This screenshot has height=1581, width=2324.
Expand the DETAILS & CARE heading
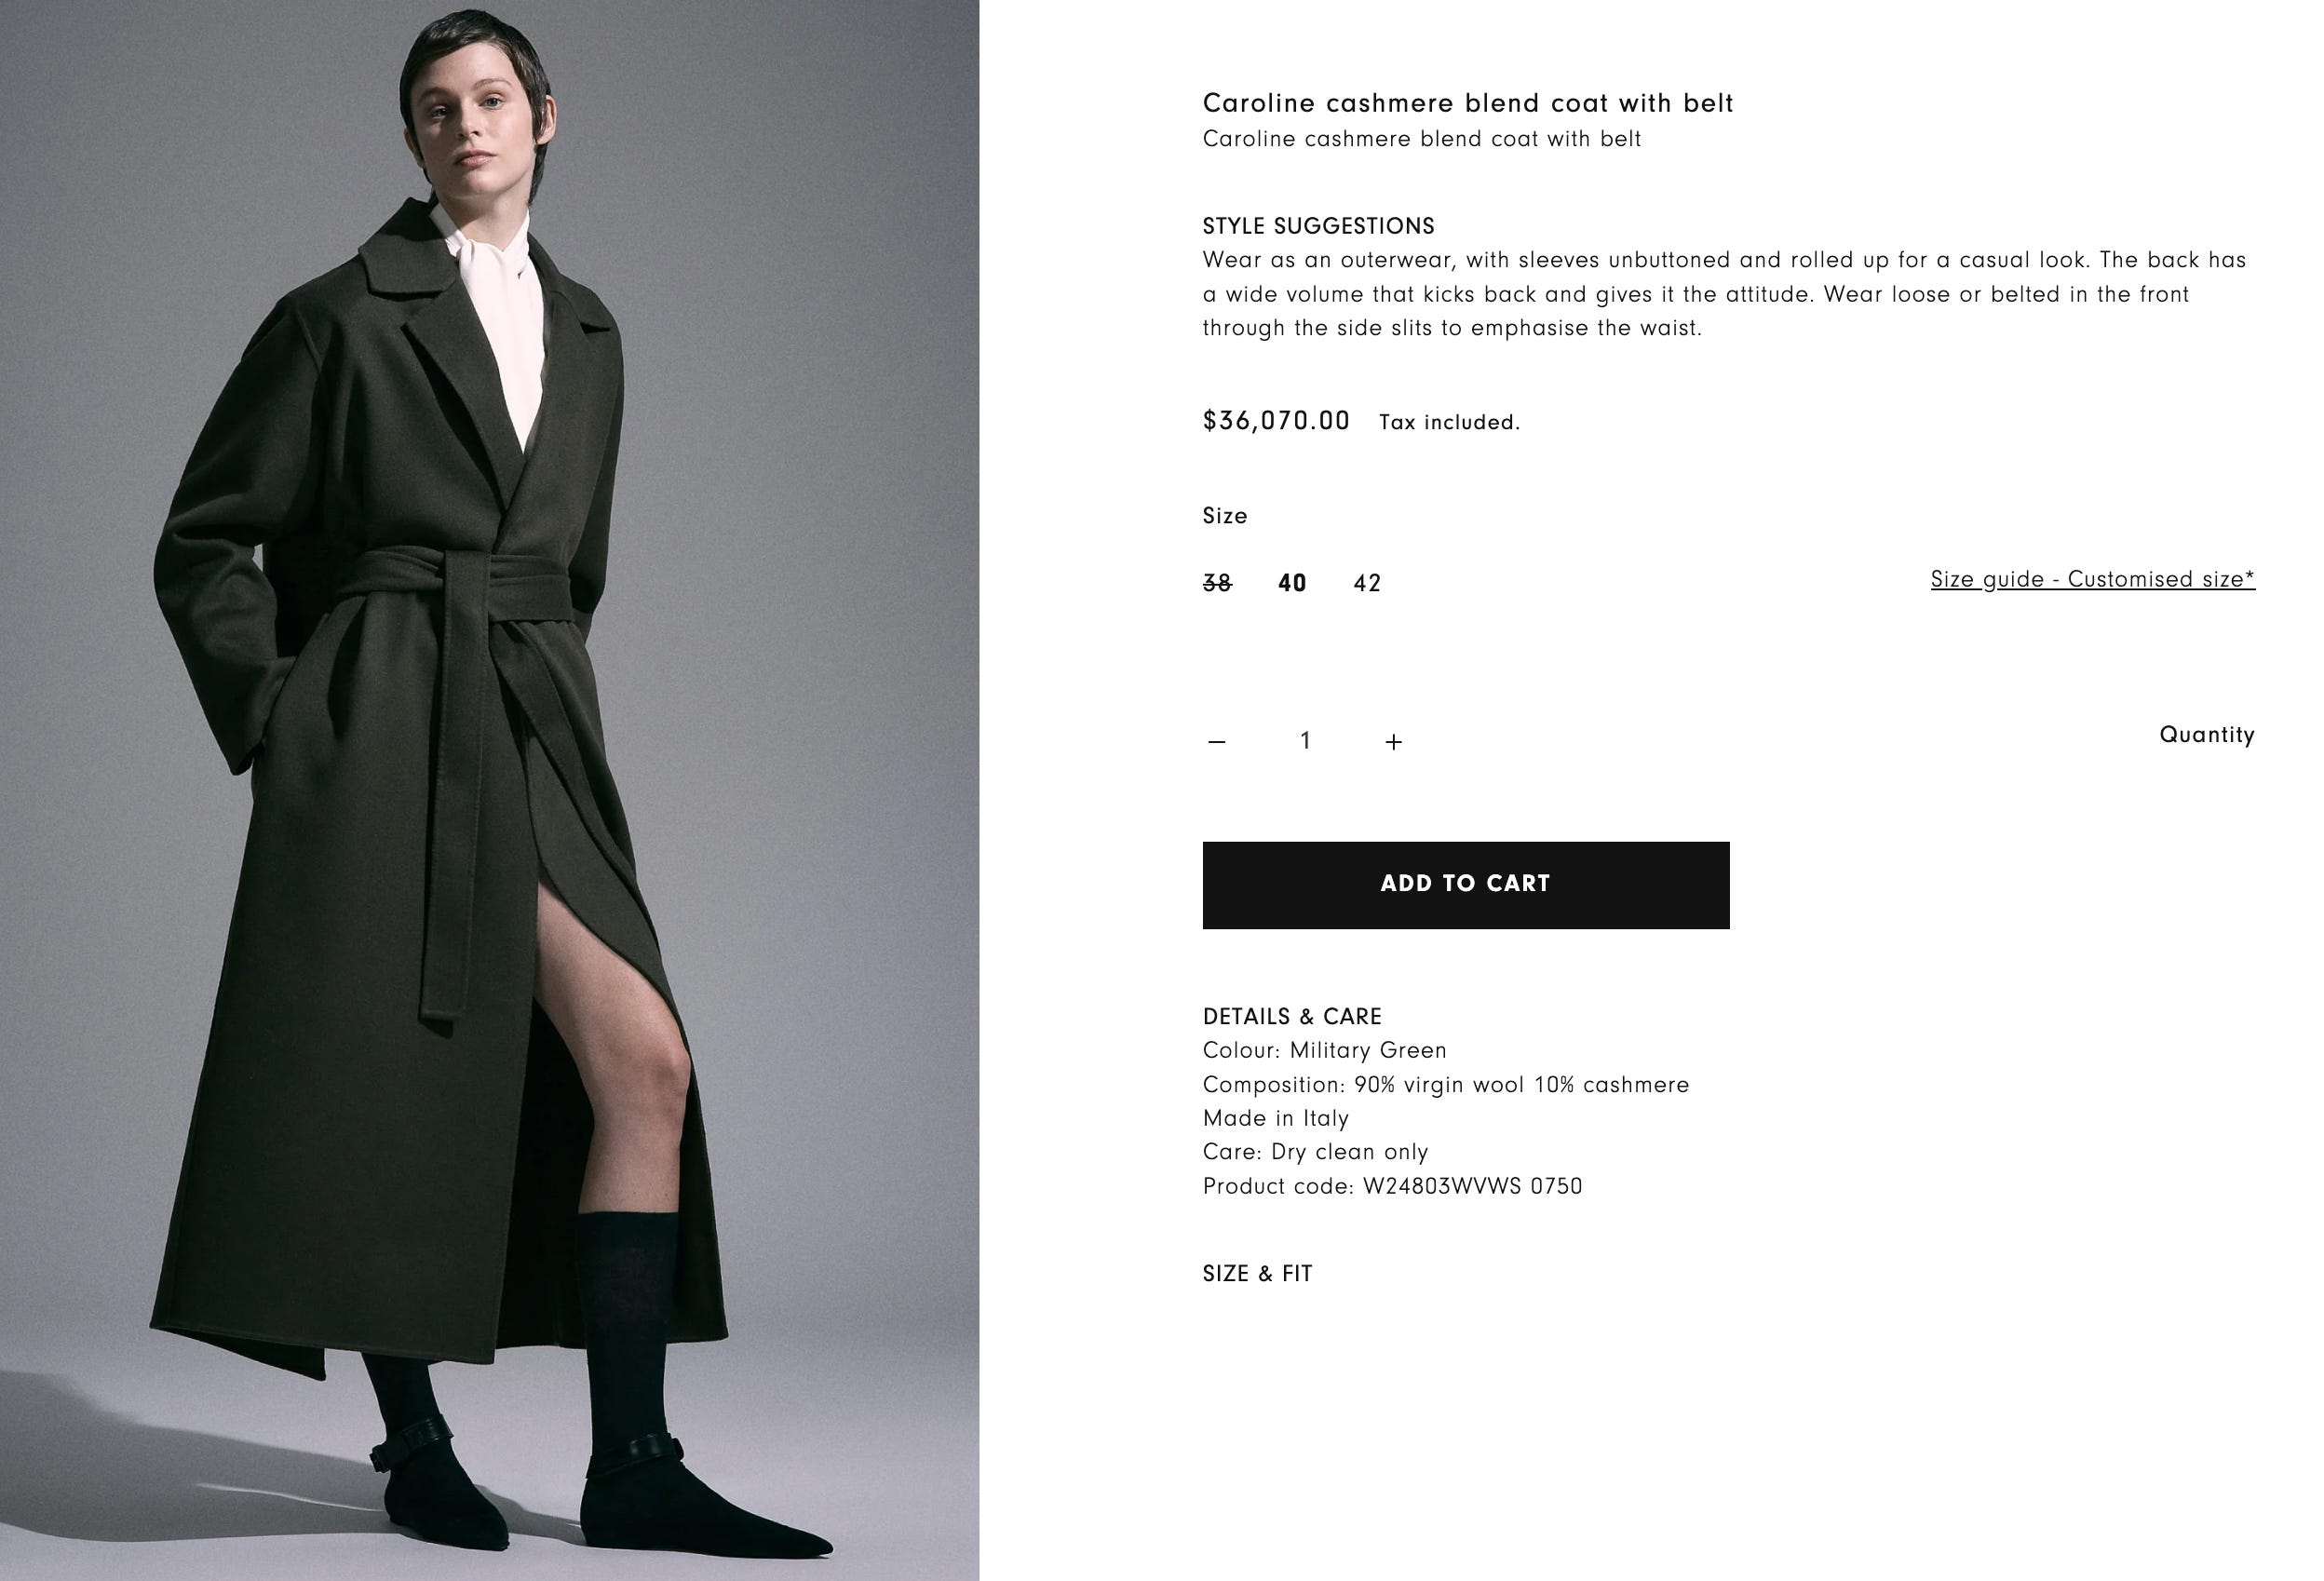1292,1016
